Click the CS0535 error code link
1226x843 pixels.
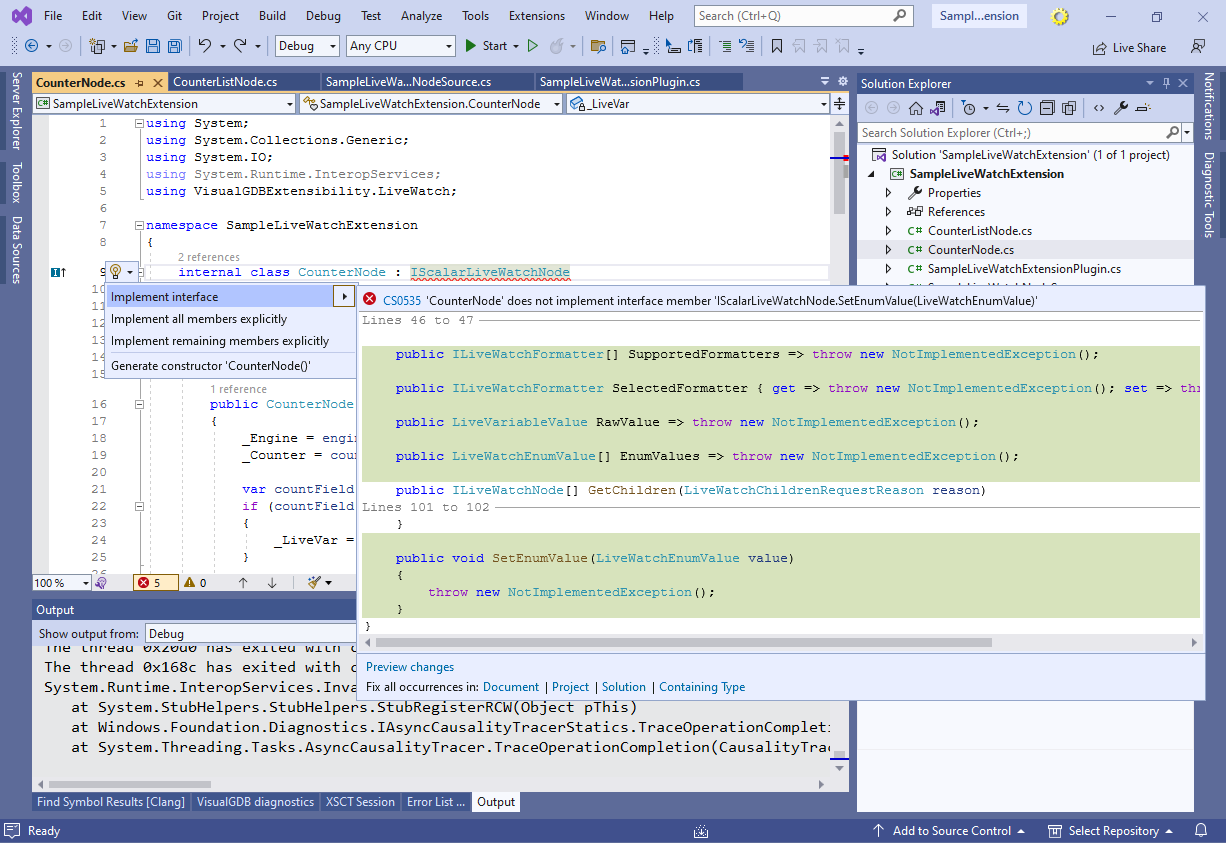click(402, 300)
